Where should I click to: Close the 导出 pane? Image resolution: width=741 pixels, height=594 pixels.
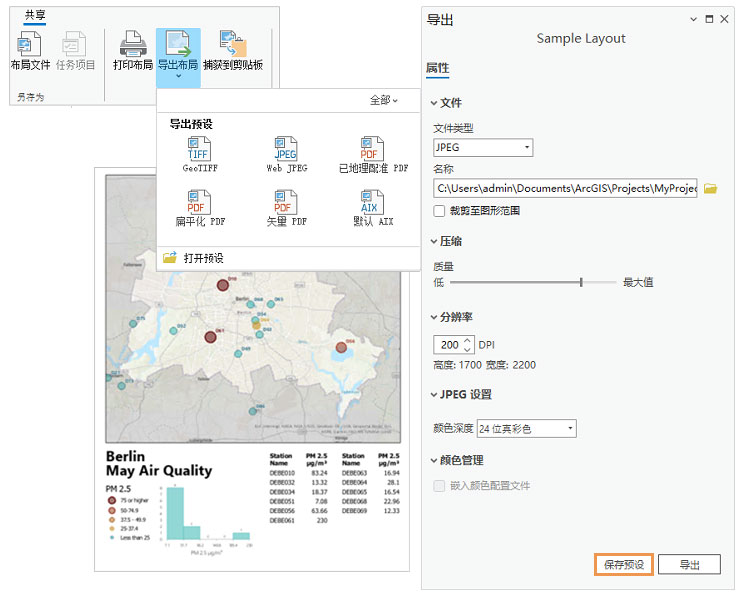[x=724, y=19]
